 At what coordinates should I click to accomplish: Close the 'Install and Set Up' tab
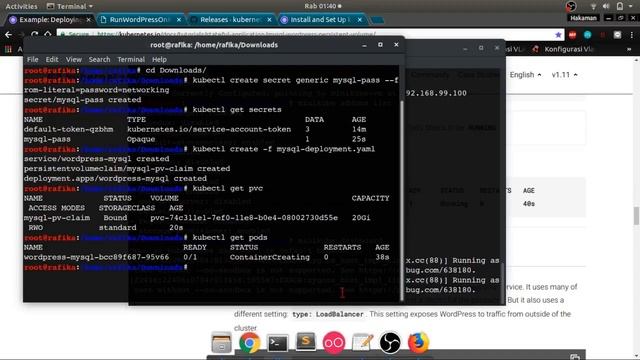click(360, 20)
